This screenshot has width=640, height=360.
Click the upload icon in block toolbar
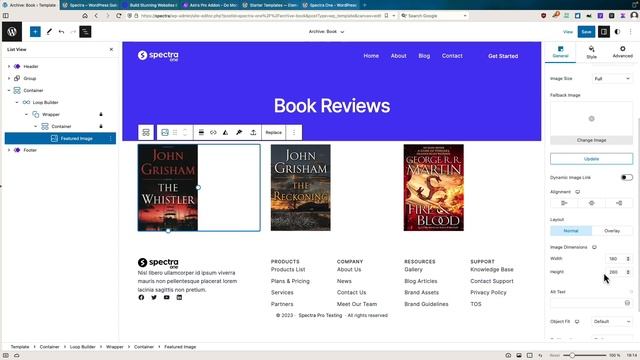click(x=253, y=132)
